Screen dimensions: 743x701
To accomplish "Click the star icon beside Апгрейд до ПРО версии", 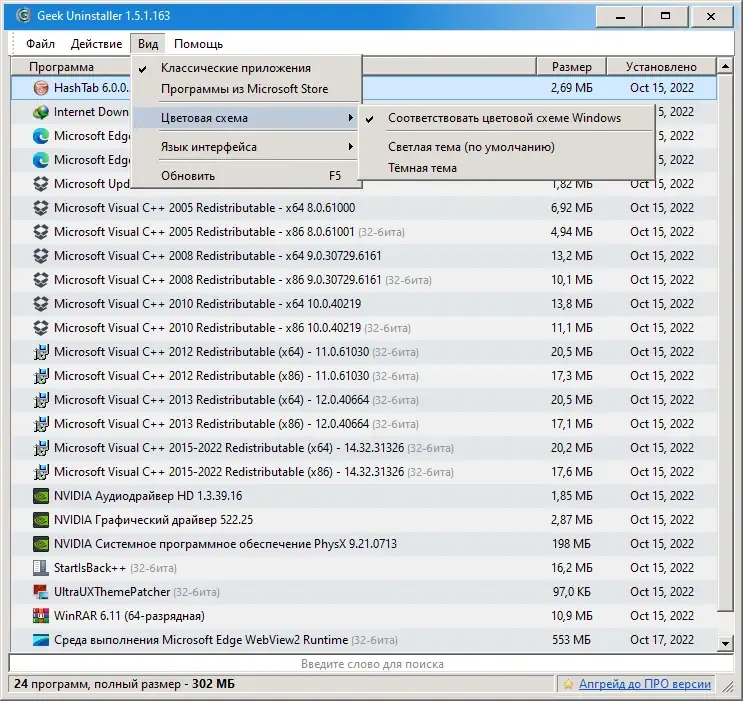I will (x=568, y=684).
